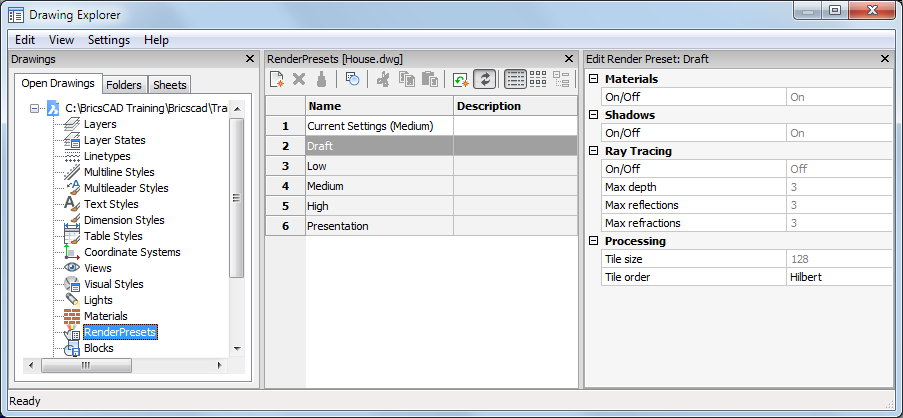903x418 pixels.
Task: Switch to the Sheets tab
Action: point(170,85)
